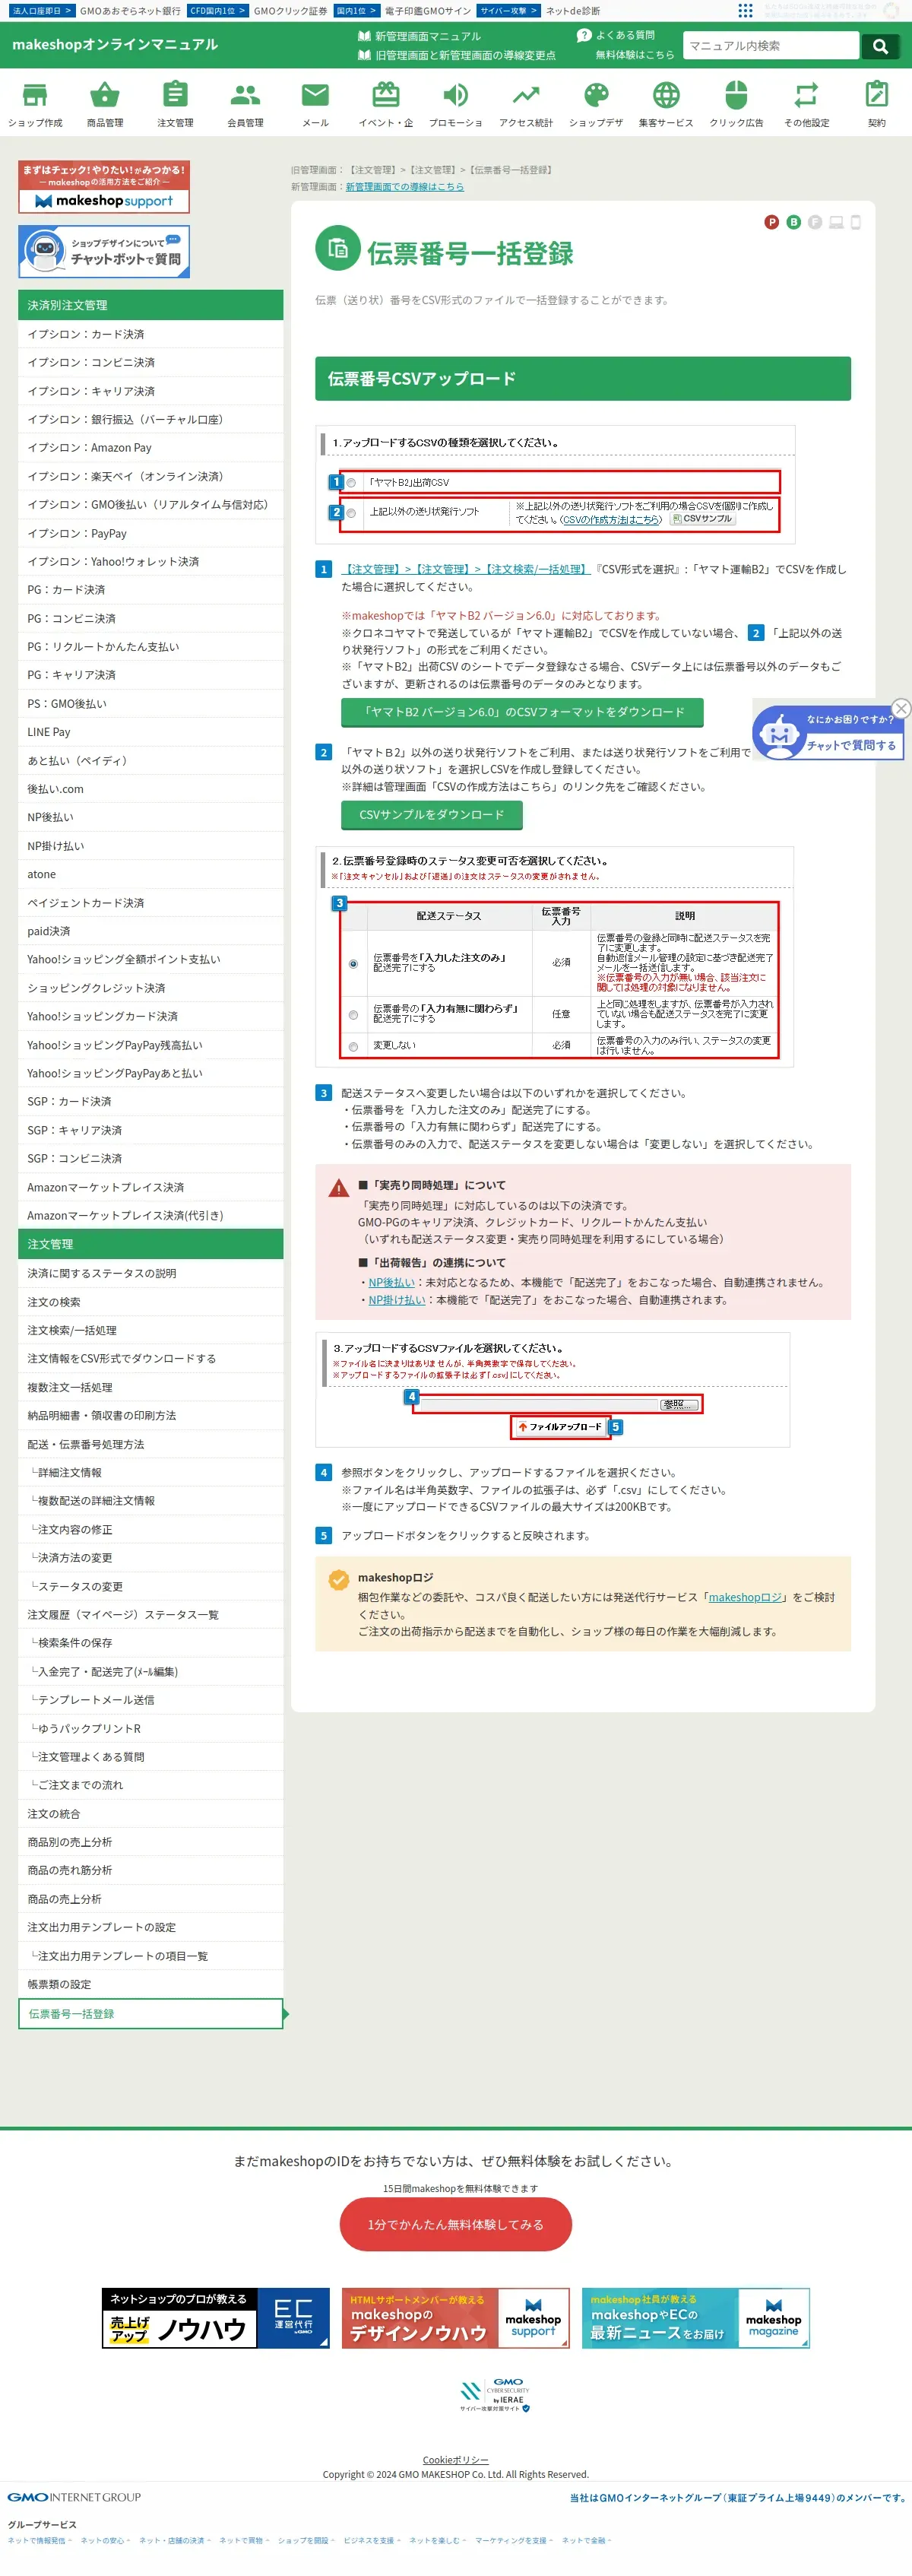Click the よくある質問 question icon
This screenshot has height=2576, width=912.
pos(584,35)
